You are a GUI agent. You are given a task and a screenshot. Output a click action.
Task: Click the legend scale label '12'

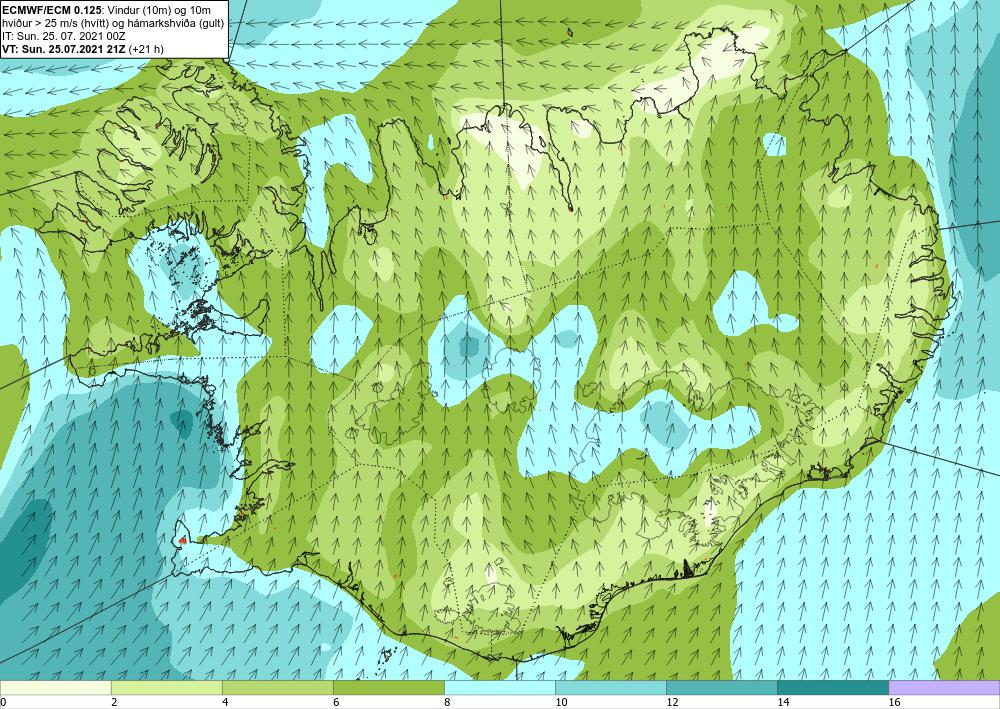tap(672, 702)
